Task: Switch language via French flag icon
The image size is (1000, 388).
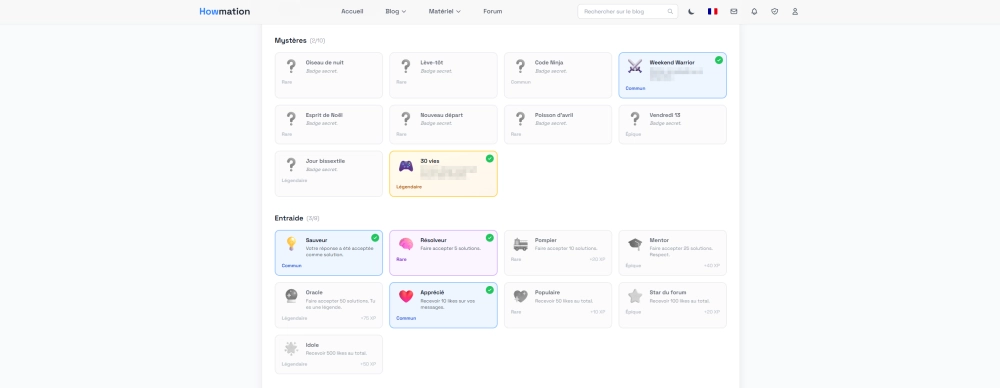Action: [712, 11]
